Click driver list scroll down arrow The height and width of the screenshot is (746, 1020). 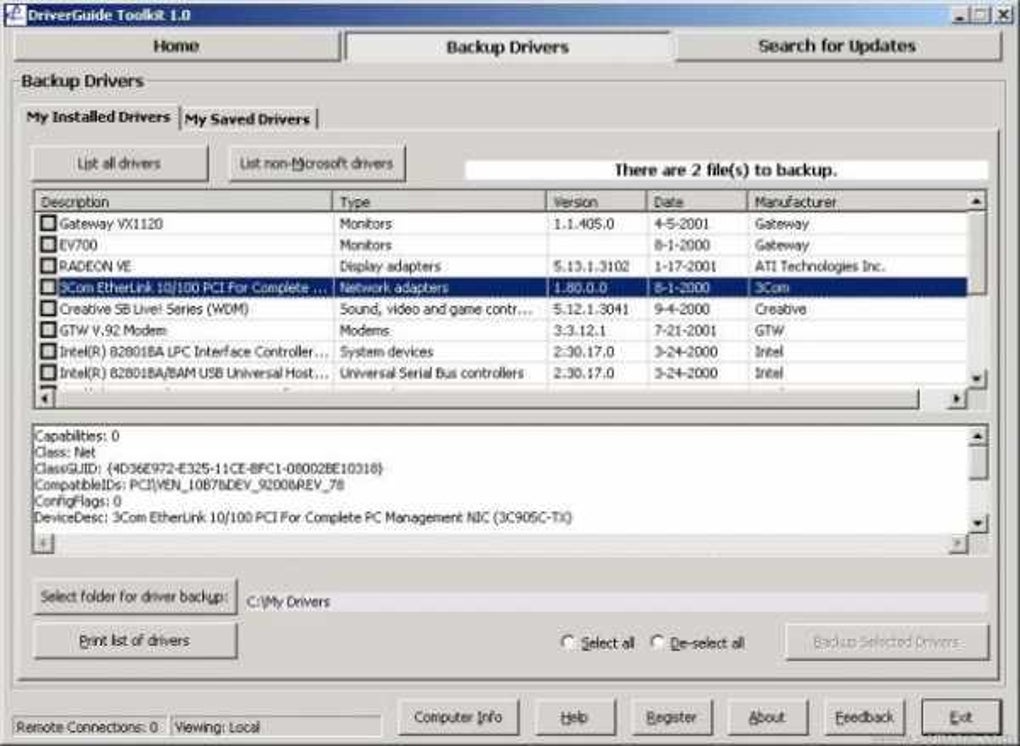pos(976,378)
